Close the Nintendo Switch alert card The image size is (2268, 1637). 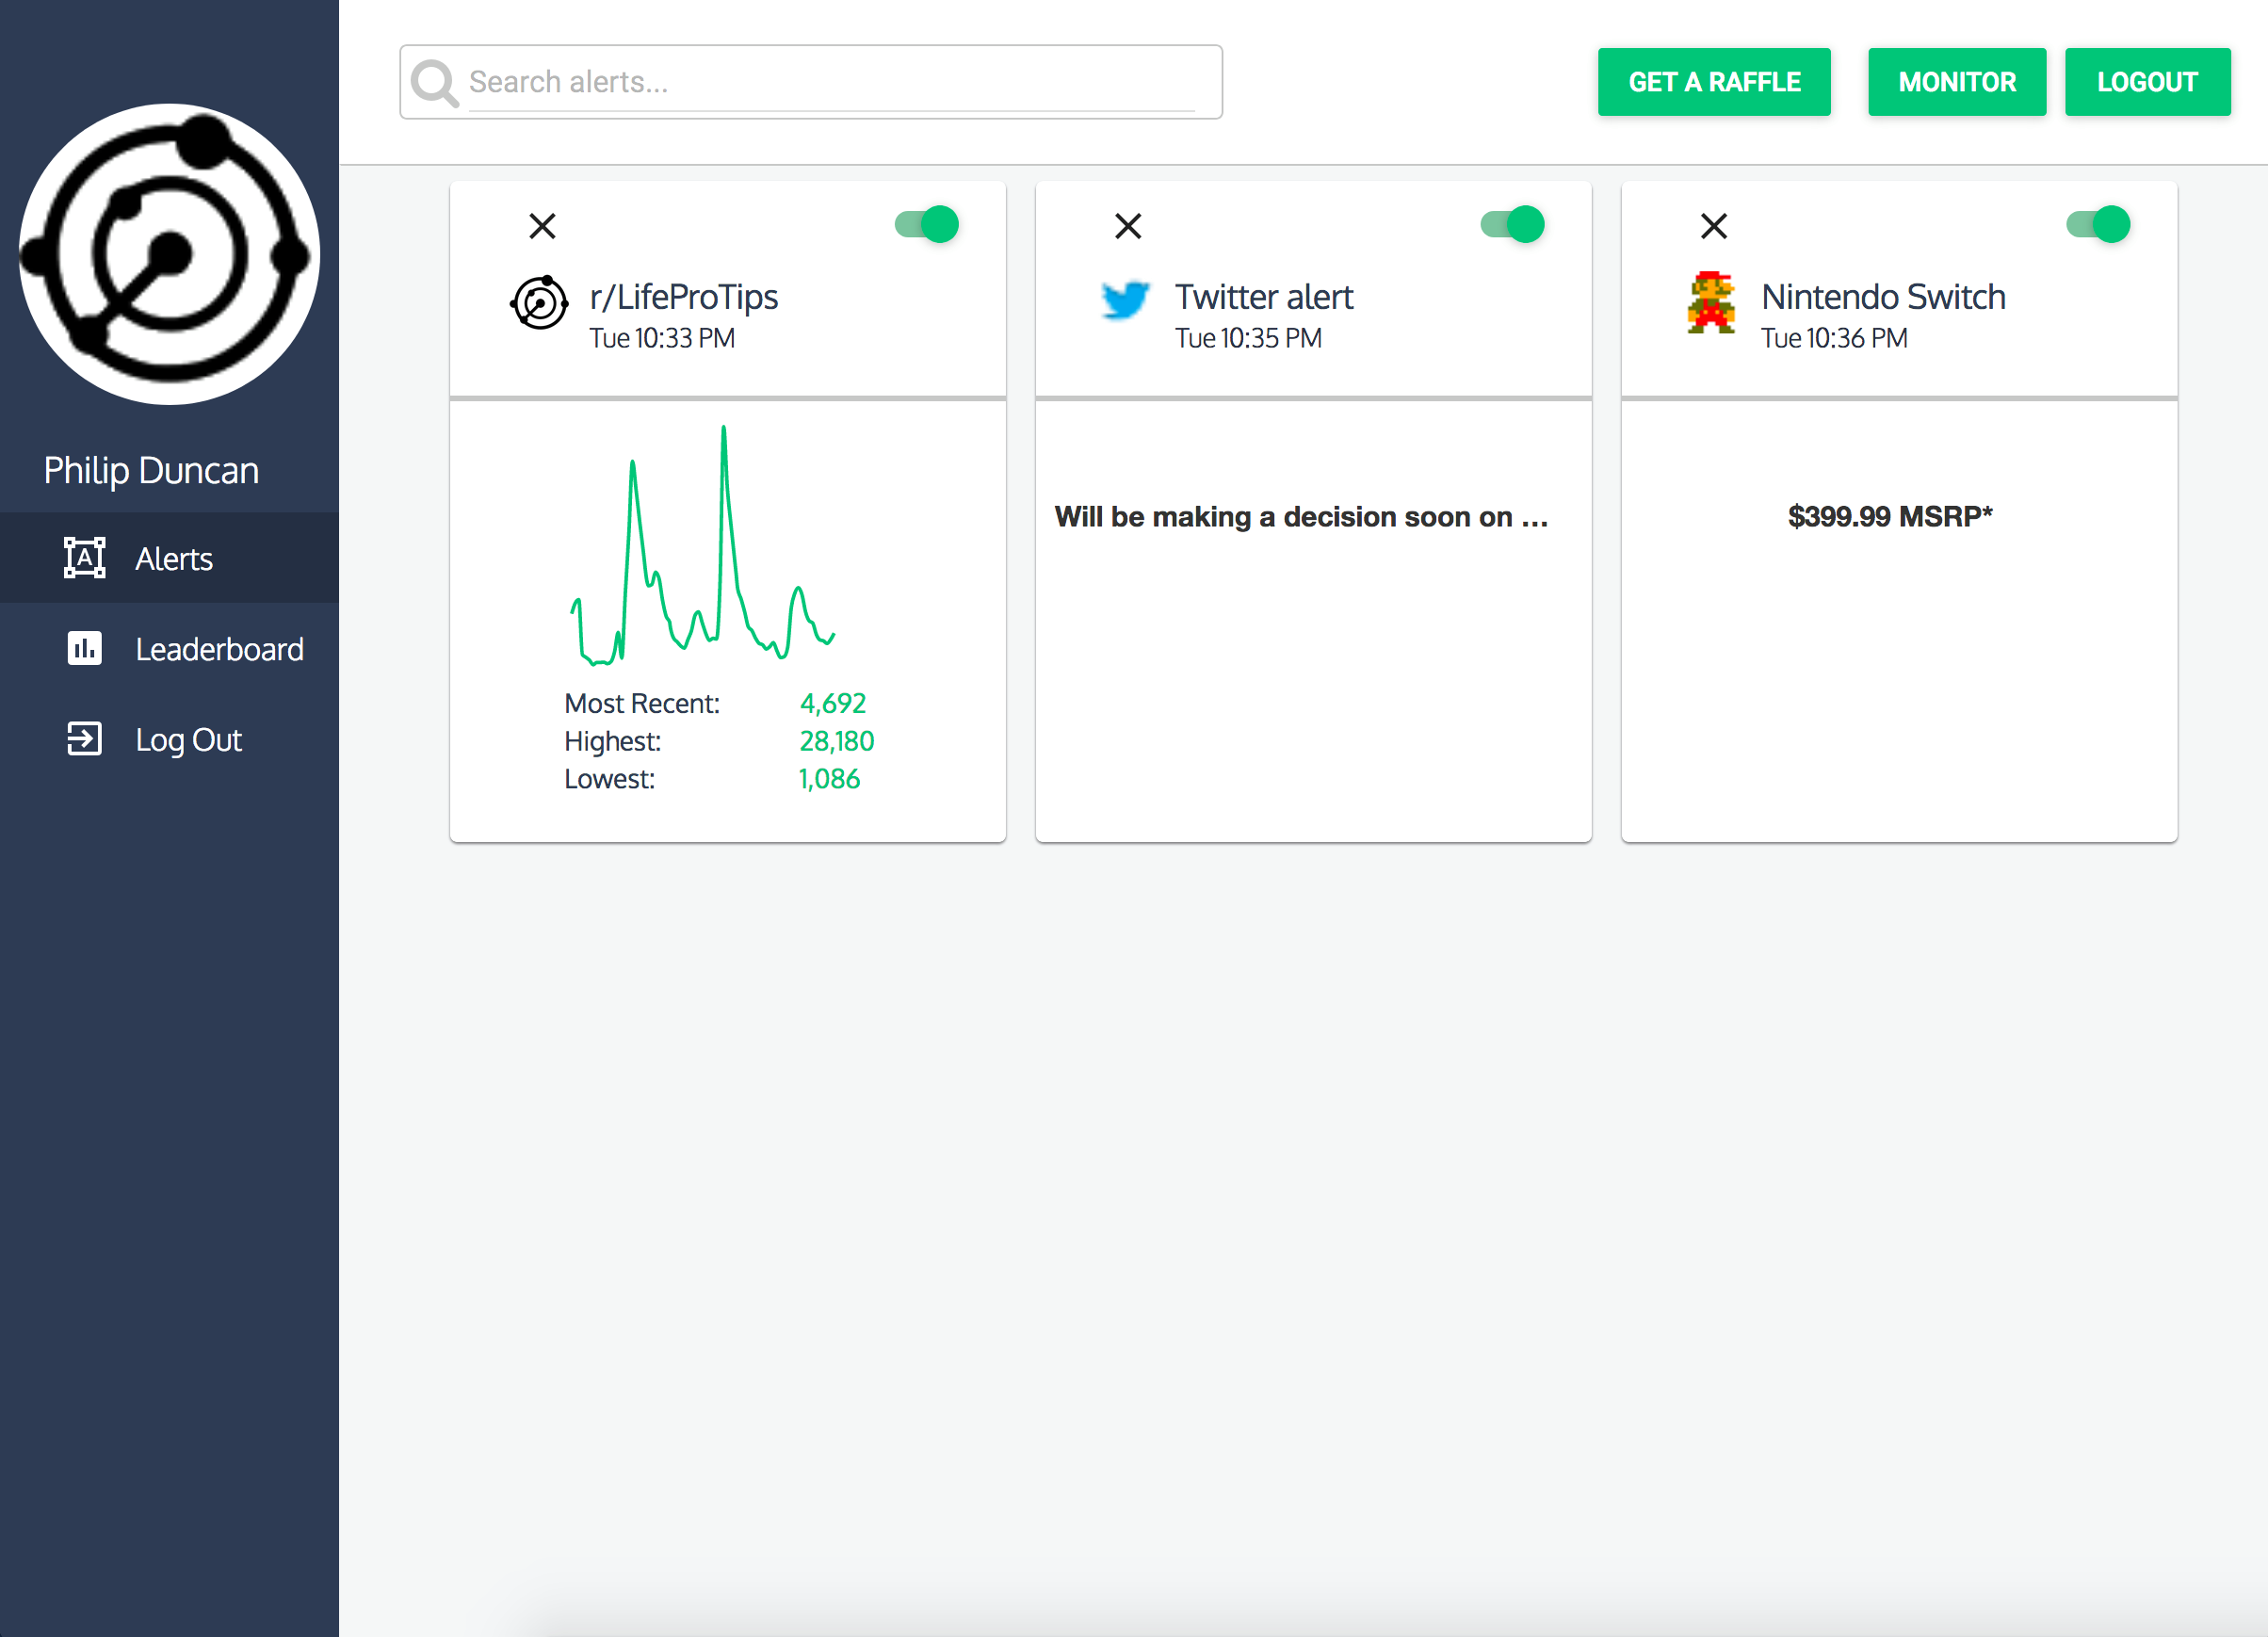1714,226
